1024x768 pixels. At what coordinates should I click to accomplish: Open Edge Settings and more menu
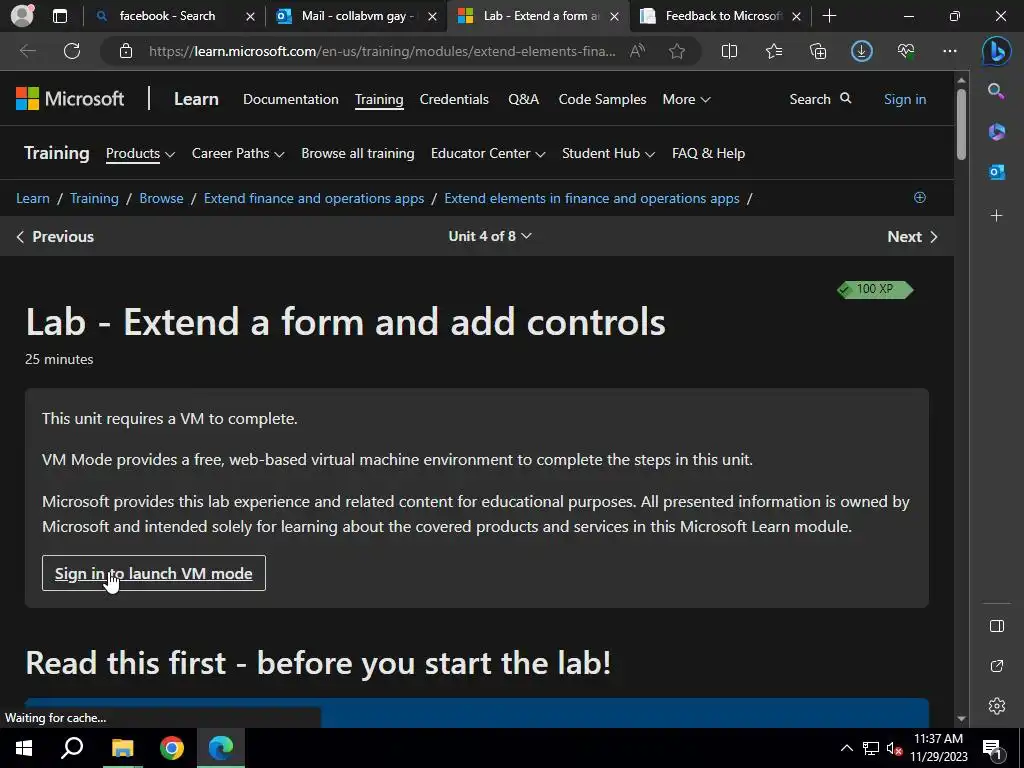pyautogui.click(x=950, y=51)
